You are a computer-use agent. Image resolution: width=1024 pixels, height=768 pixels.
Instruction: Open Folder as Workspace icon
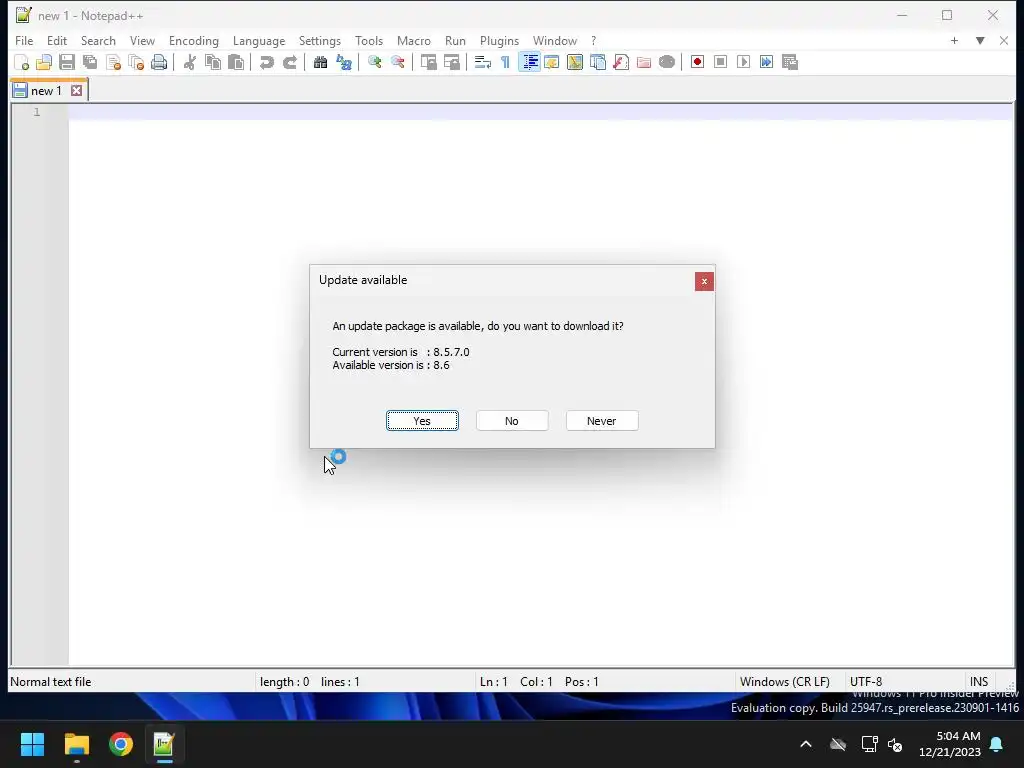(644, 62)
